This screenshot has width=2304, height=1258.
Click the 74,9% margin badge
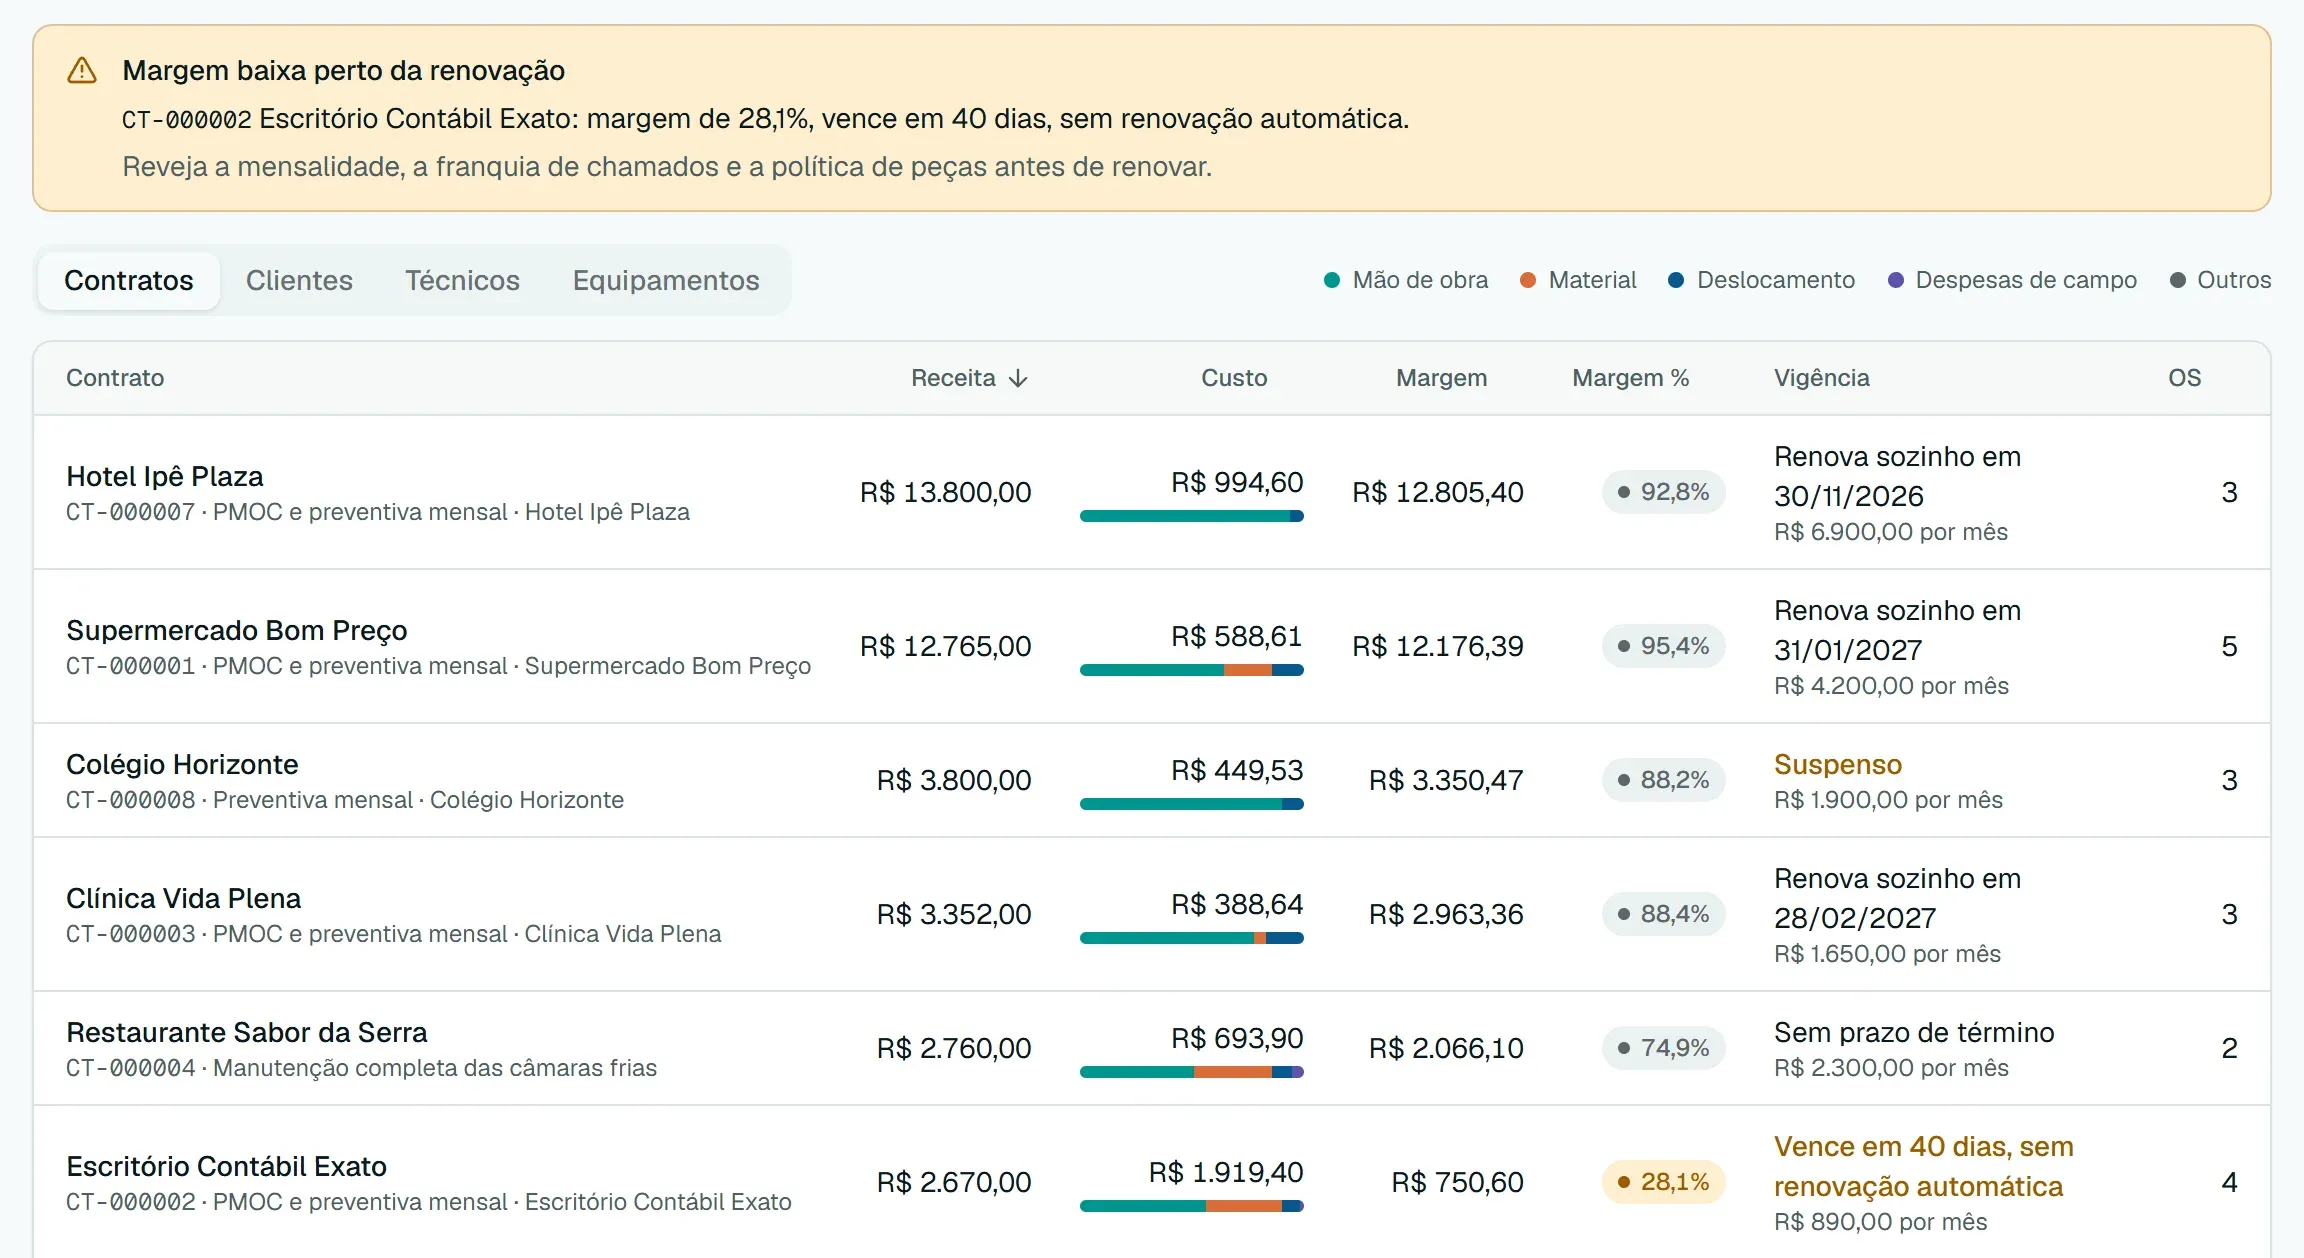(x=1663, y=1048)
